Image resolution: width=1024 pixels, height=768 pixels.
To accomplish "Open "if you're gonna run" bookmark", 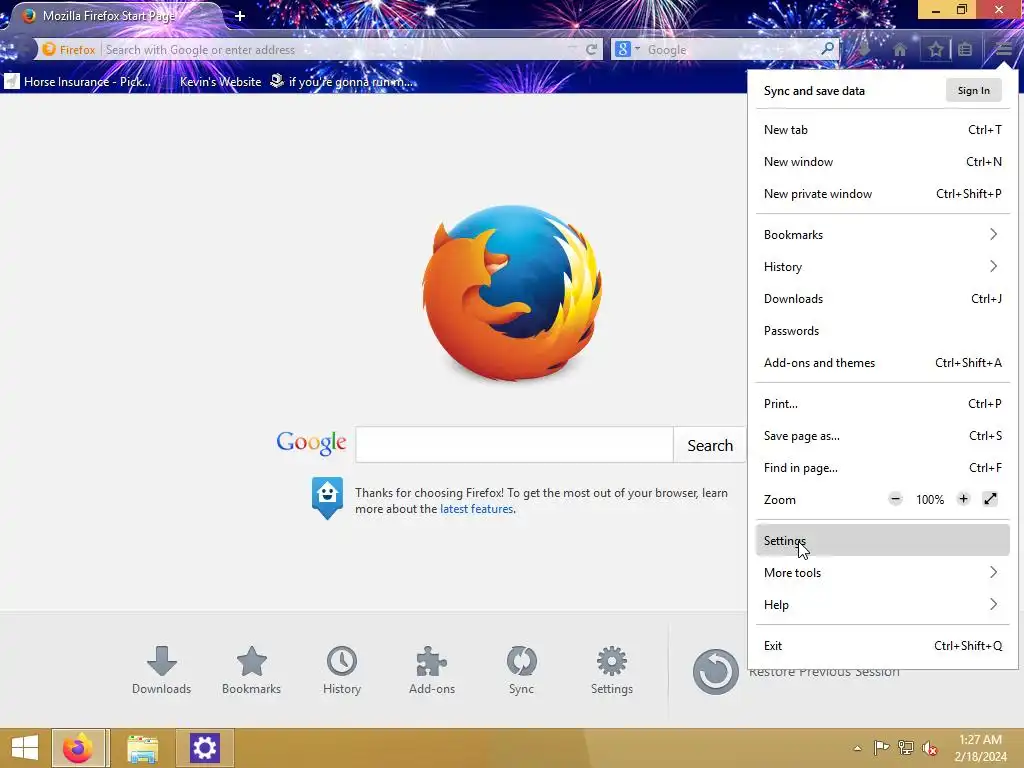I will (342, 82).
